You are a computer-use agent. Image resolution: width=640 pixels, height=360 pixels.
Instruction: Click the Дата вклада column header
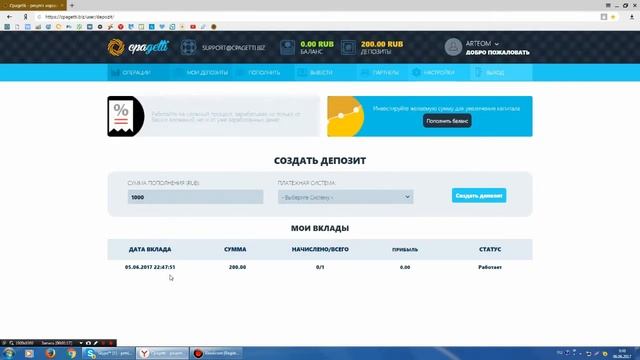pyautogui.click(x=150, y=249)
